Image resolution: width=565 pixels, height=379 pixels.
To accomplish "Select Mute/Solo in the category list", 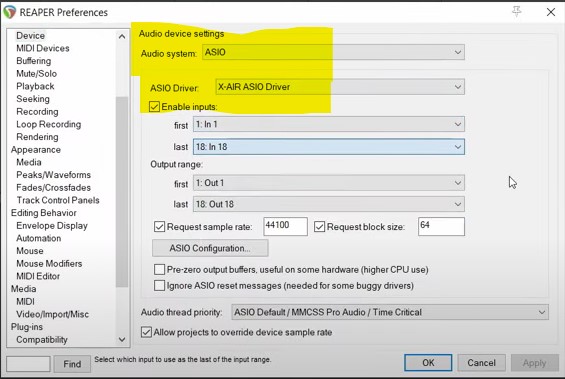I will click(36, 73).
